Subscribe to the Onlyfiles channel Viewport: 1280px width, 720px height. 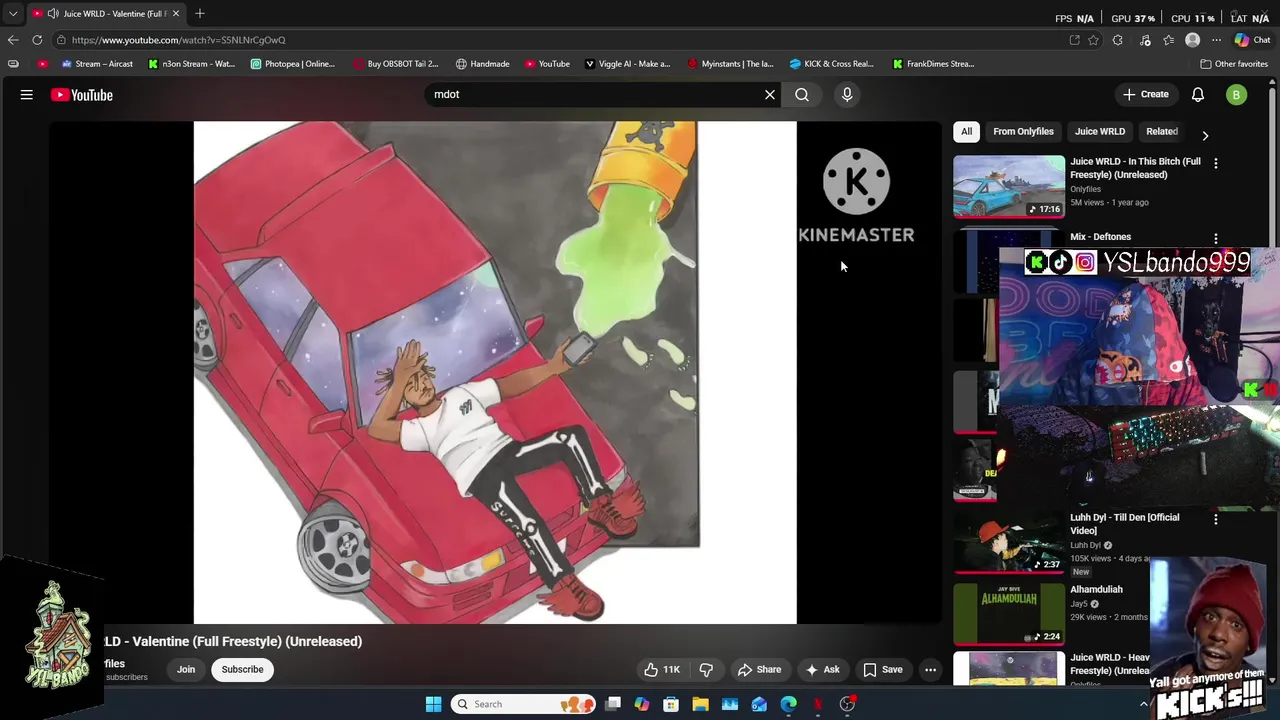click(242, 670)
